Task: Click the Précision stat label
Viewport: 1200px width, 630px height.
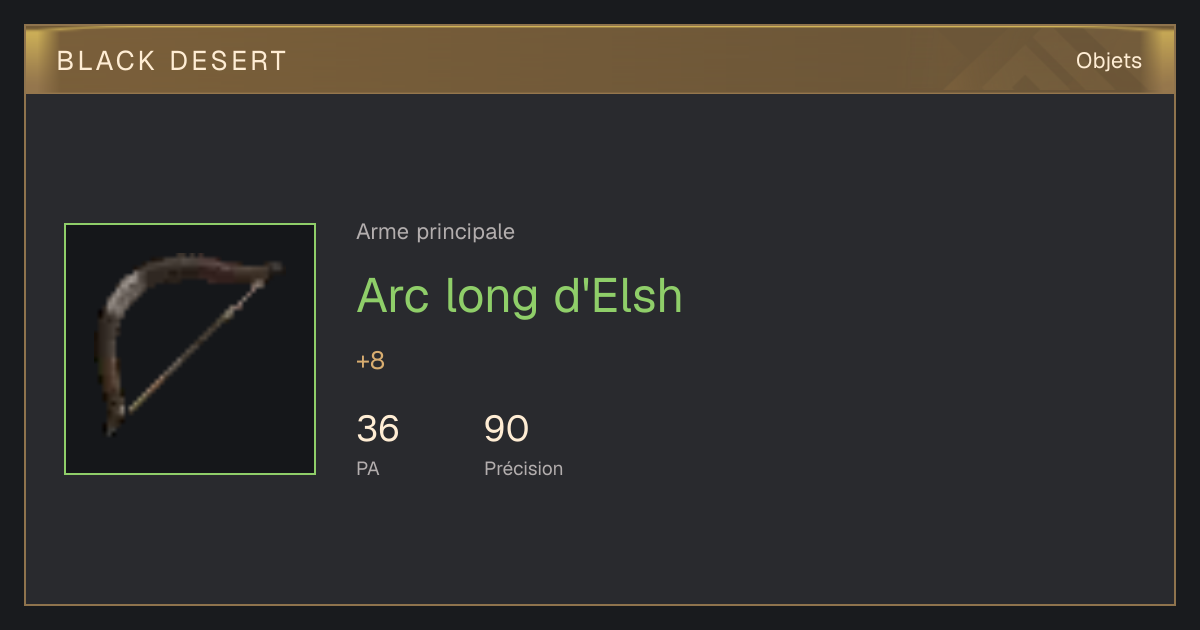Action: coord(523,468)
